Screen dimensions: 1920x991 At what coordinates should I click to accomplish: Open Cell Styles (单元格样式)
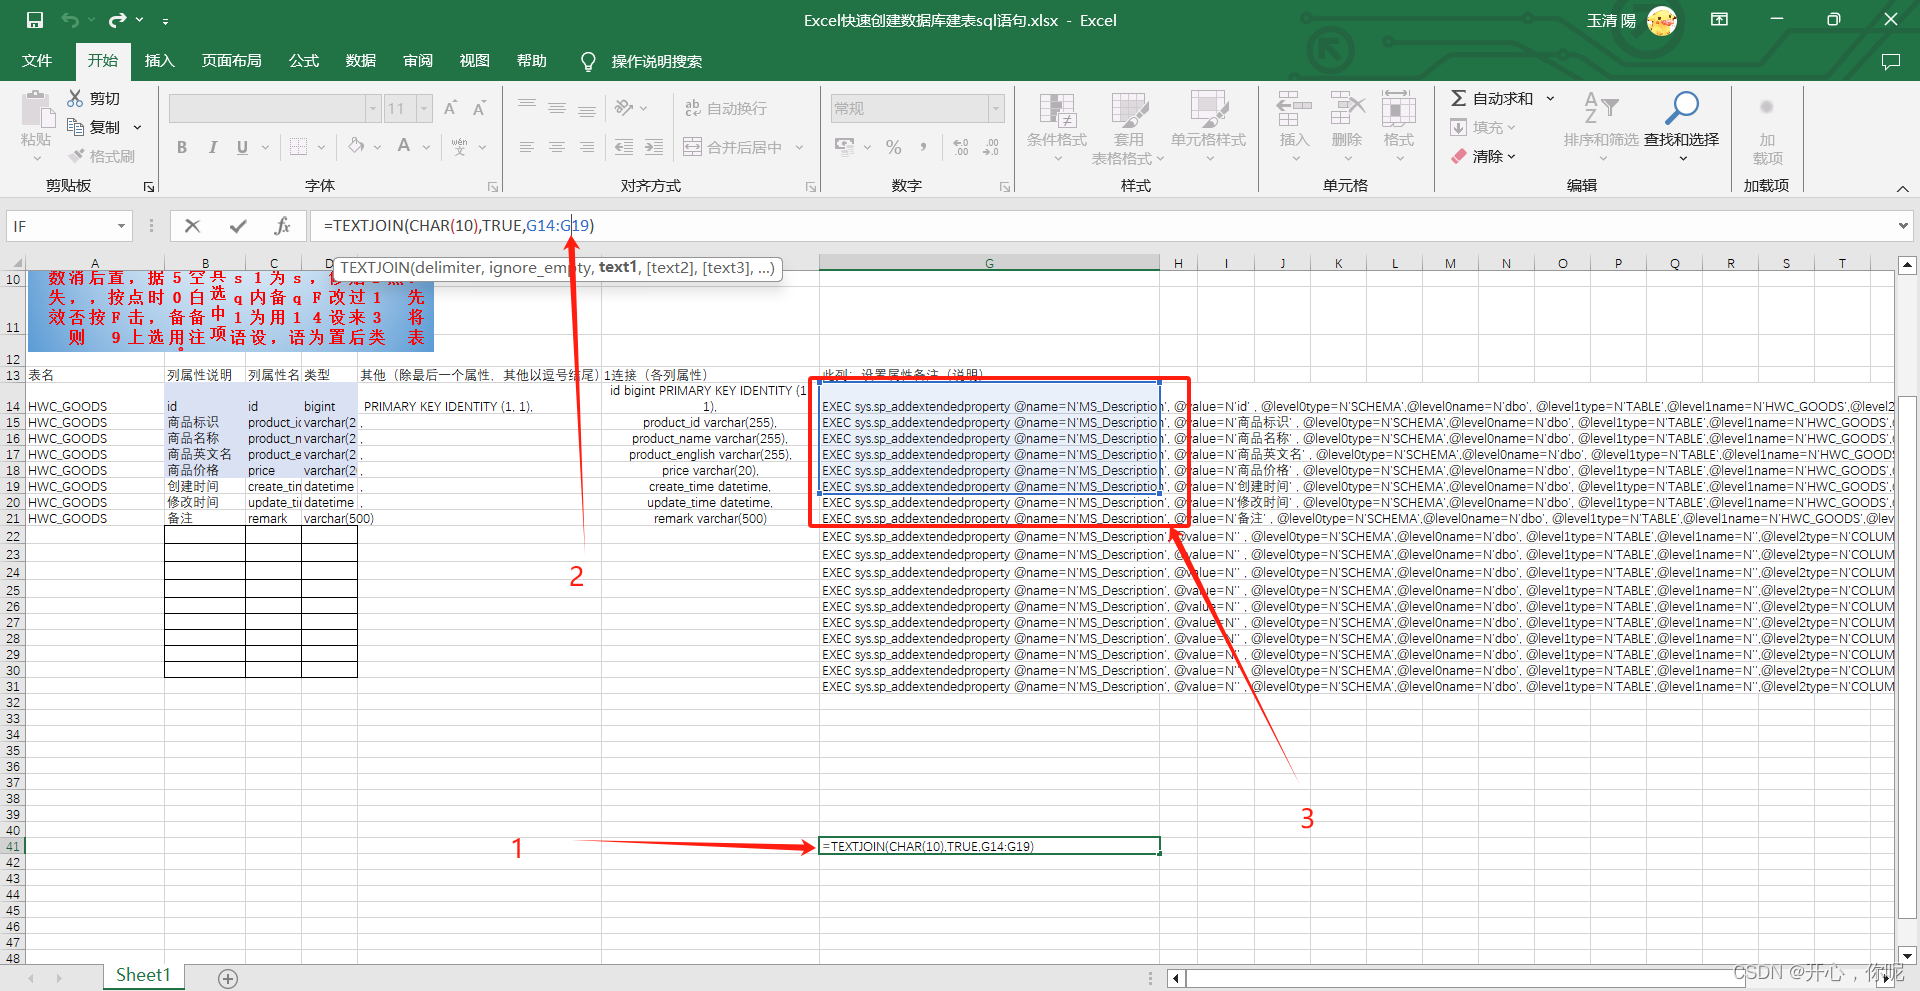click(1208, 128)
